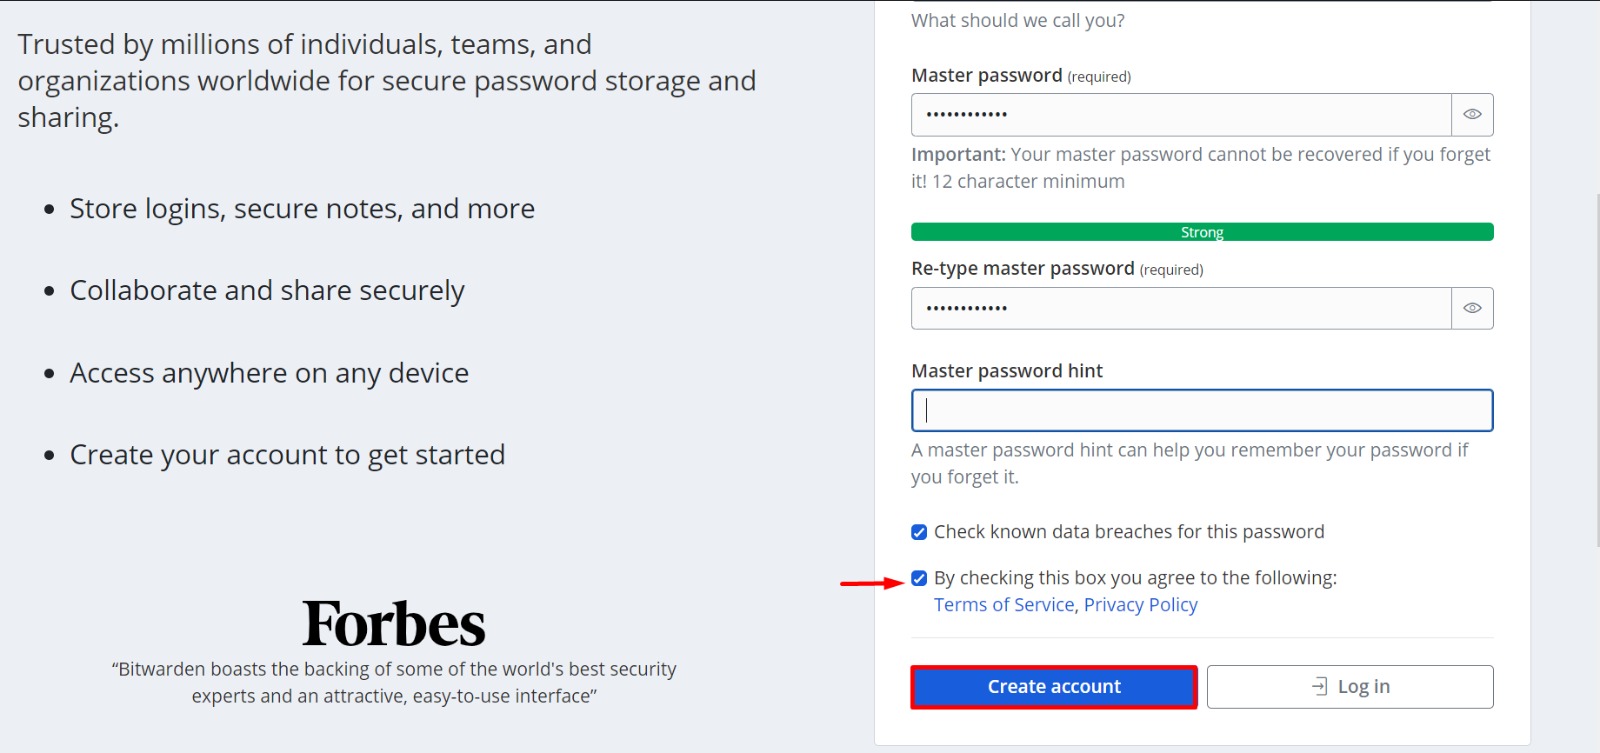Open the Privacy Policy link

(1140, 604)
